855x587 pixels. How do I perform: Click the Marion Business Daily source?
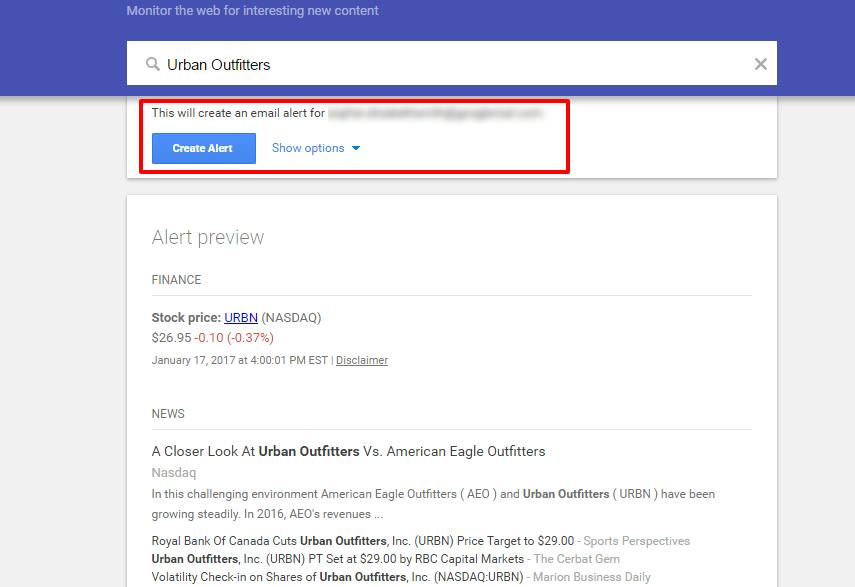click(x=592, y=577)
